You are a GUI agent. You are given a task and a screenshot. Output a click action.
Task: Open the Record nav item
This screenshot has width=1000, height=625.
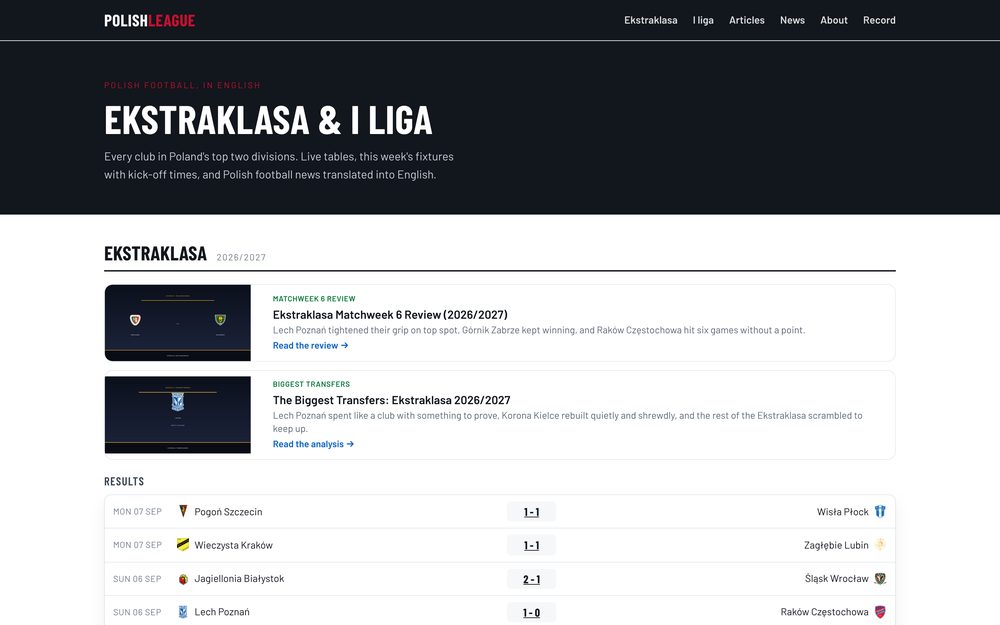(x=879, y=20)
